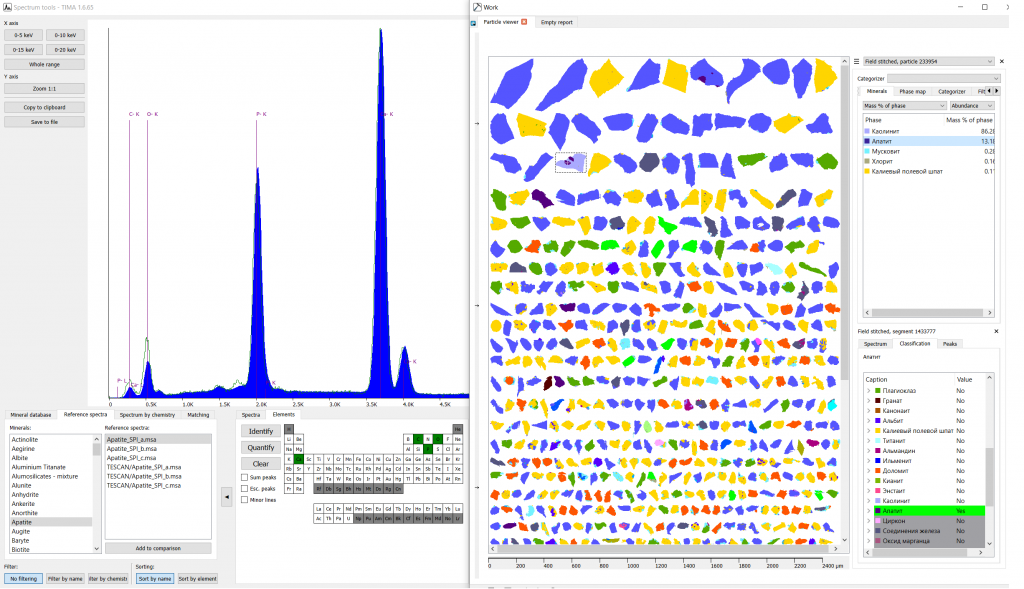Open the Peaks tab
Image resolution: width=1024 pixels, height=589 pixels.
pyautogui.click(x=949, y=343)
